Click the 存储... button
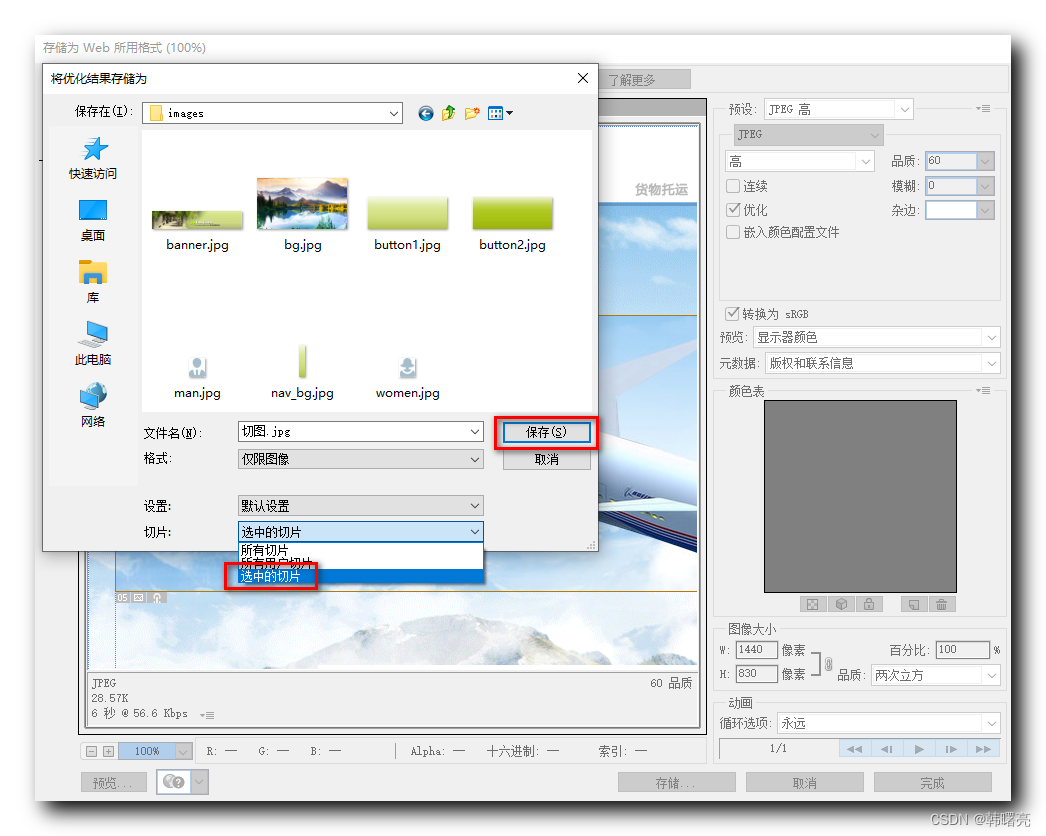1046x836 pixels. coord(676,783)
